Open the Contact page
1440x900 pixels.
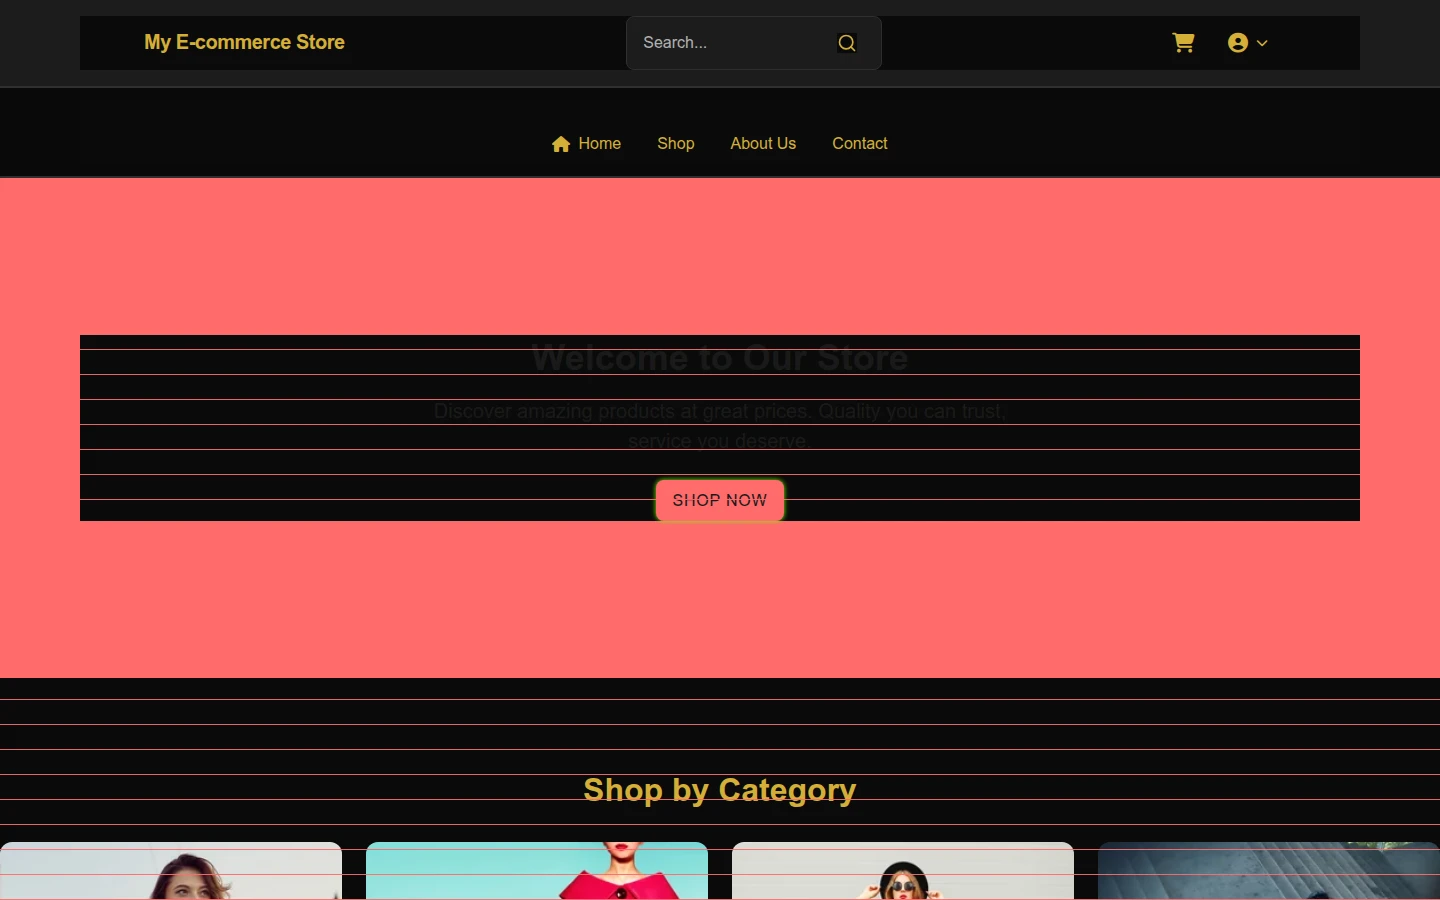[860, 143]
